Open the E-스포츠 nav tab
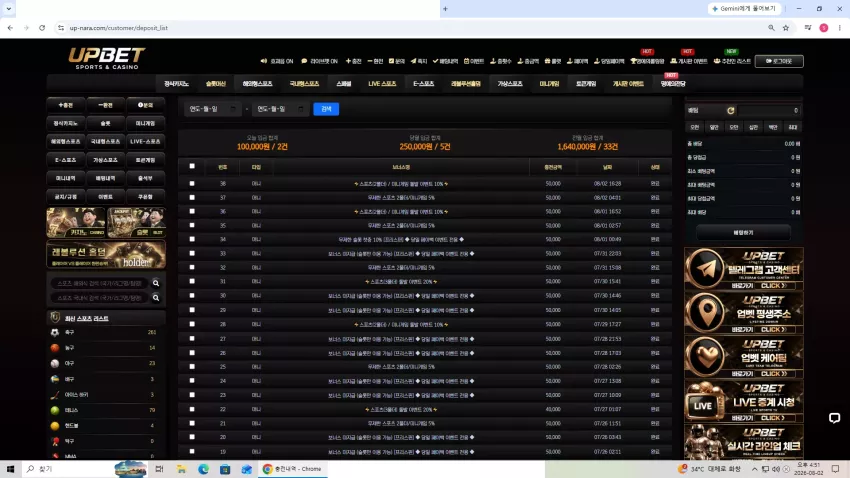Image resolution: width=850 pixels, height=478 pixels. pyautogui.click(x=423, y=83)
